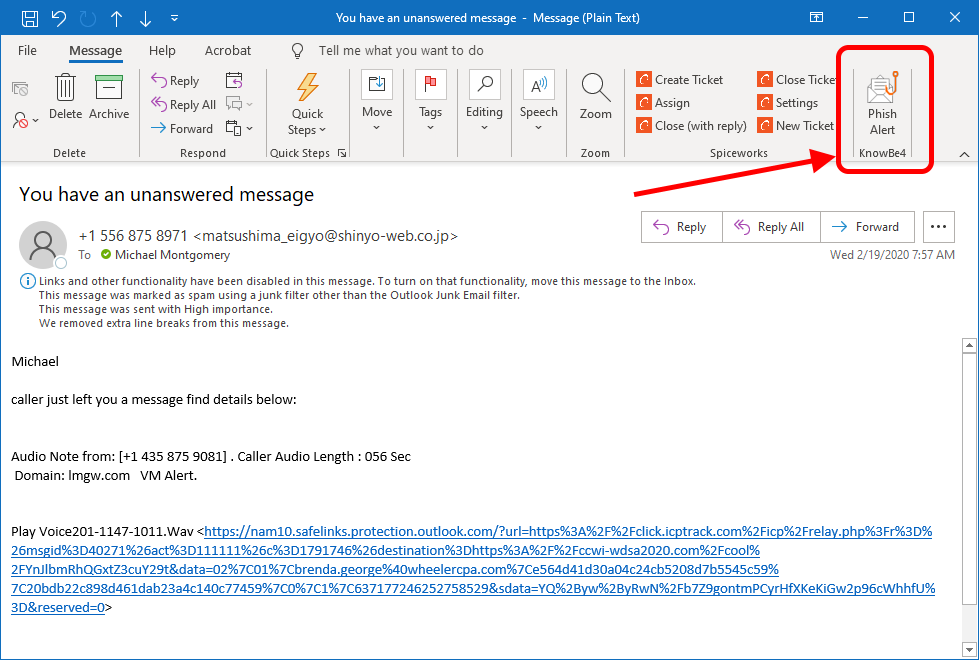
Task: Reply with a Meeting icon
Action: click(x=234, y=81)
